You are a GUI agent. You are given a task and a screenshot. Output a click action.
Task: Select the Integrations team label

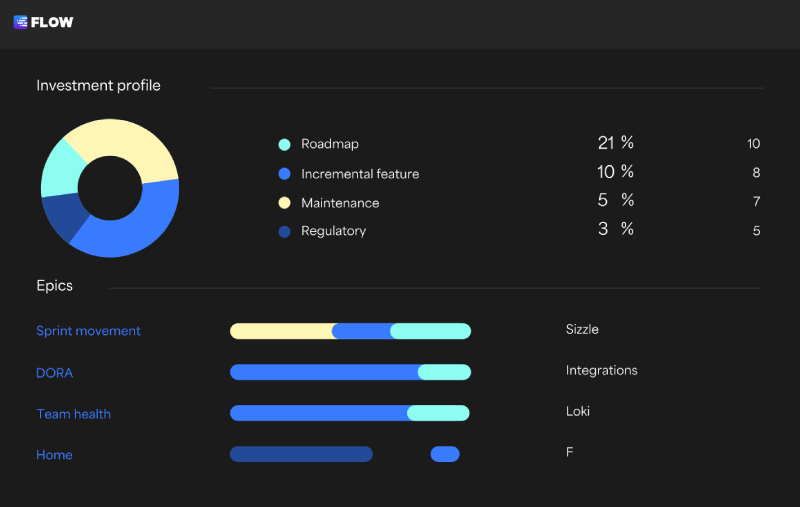[601, 370]
